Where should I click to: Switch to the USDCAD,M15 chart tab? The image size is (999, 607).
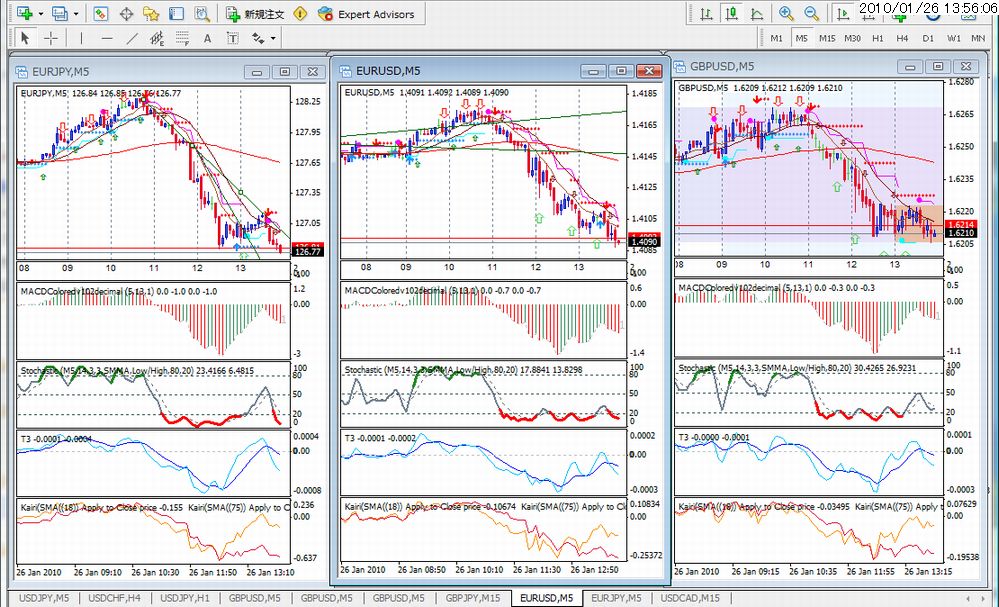pos(690,598)
